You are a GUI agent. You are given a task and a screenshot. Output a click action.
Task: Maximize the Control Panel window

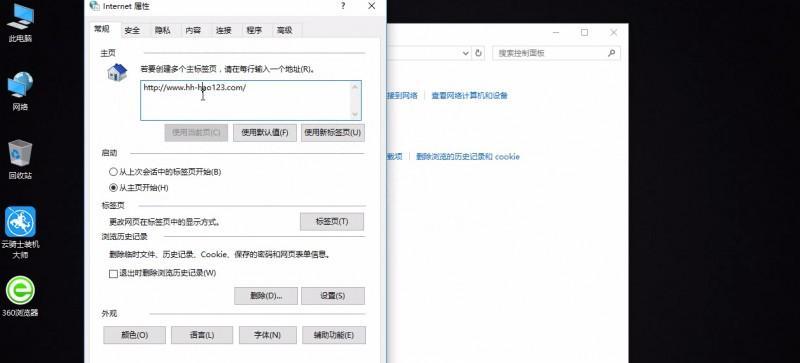coord(584,33)
